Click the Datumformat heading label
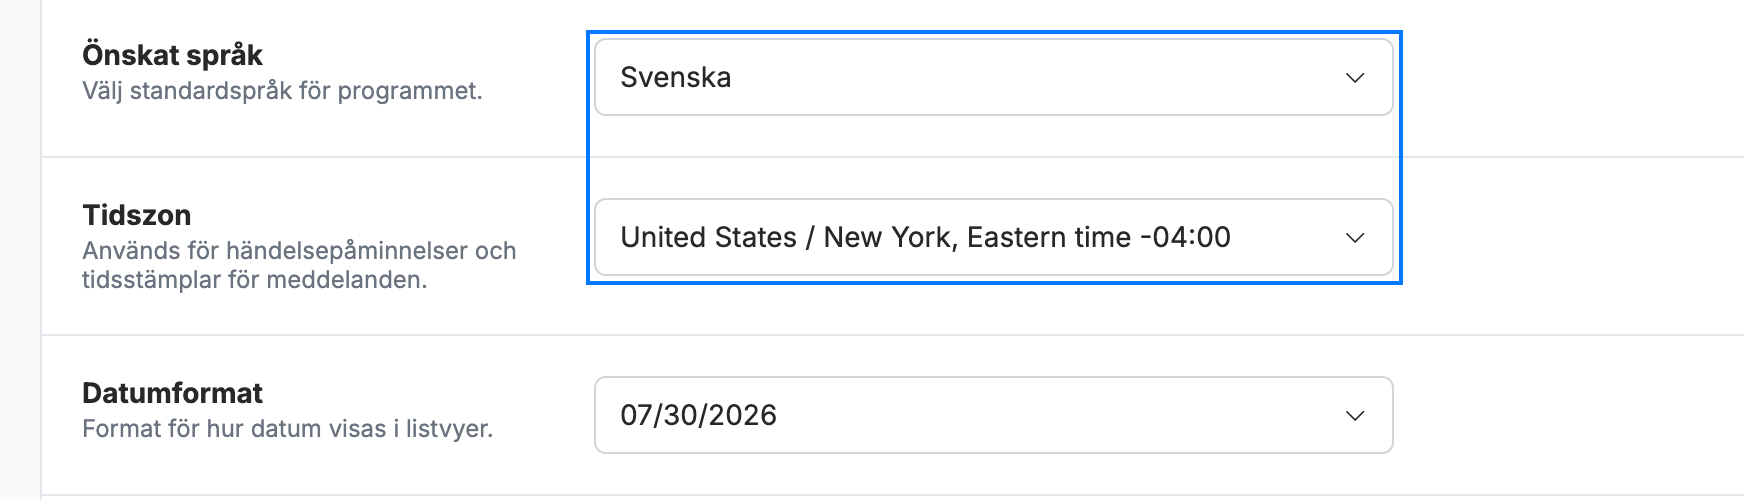The image size is (1744, 500). tap(172, 393)
